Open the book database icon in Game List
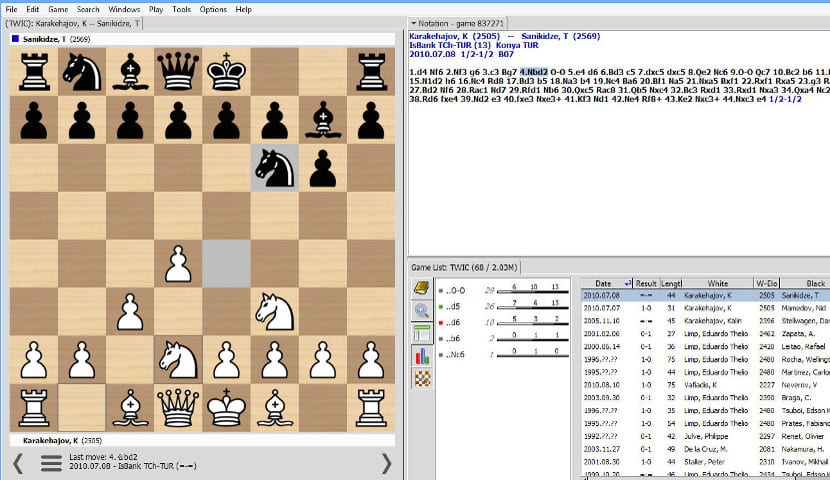 pyautogui.click(x=422, y=288)
